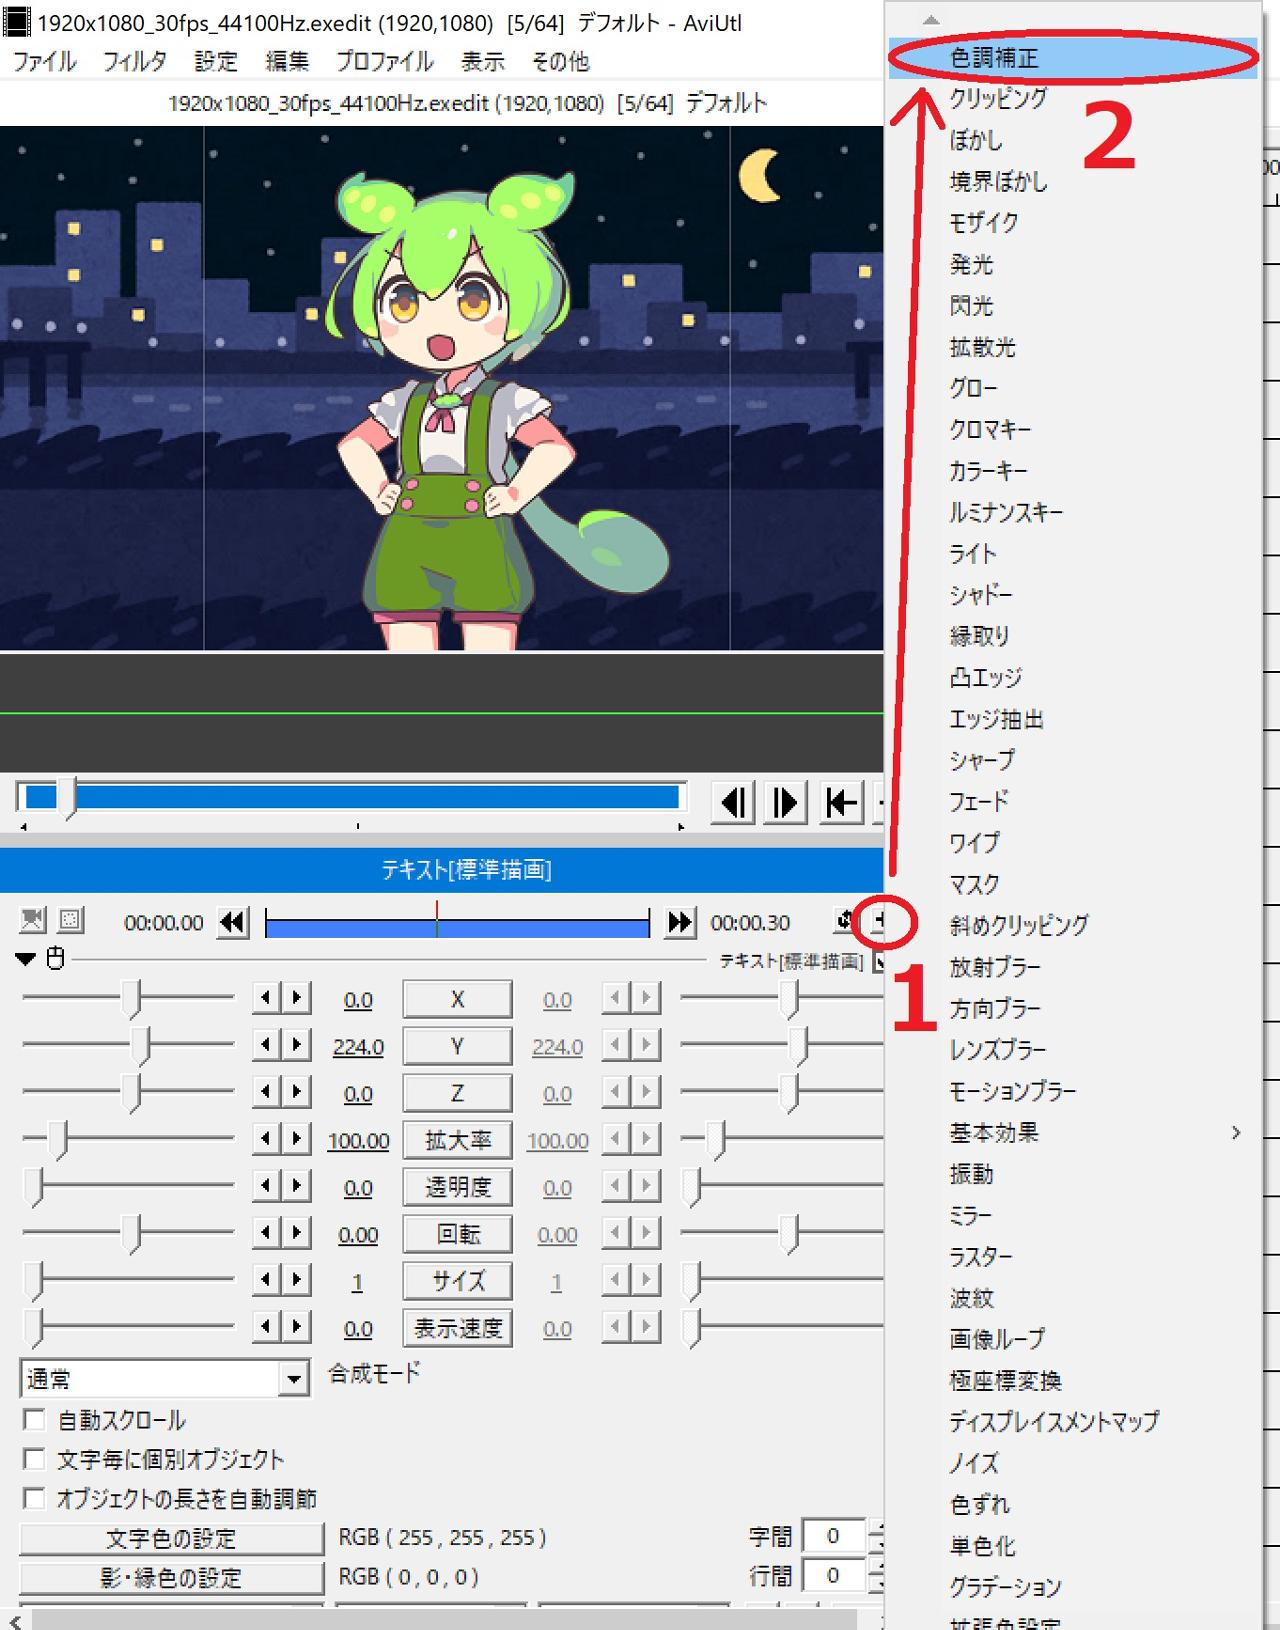Select 色調補正 from the effects menu

[994, 58]
